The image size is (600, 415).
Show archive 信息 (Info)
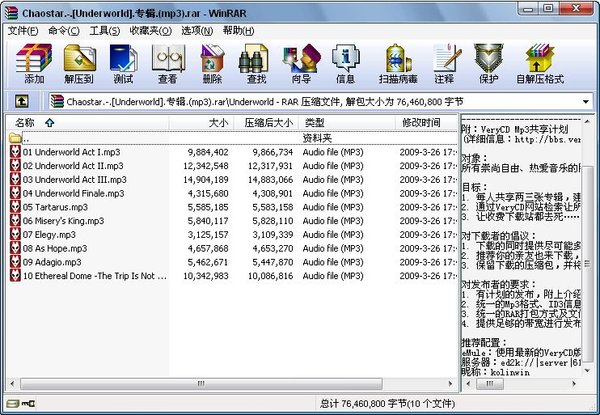click(x=346, y=63)
